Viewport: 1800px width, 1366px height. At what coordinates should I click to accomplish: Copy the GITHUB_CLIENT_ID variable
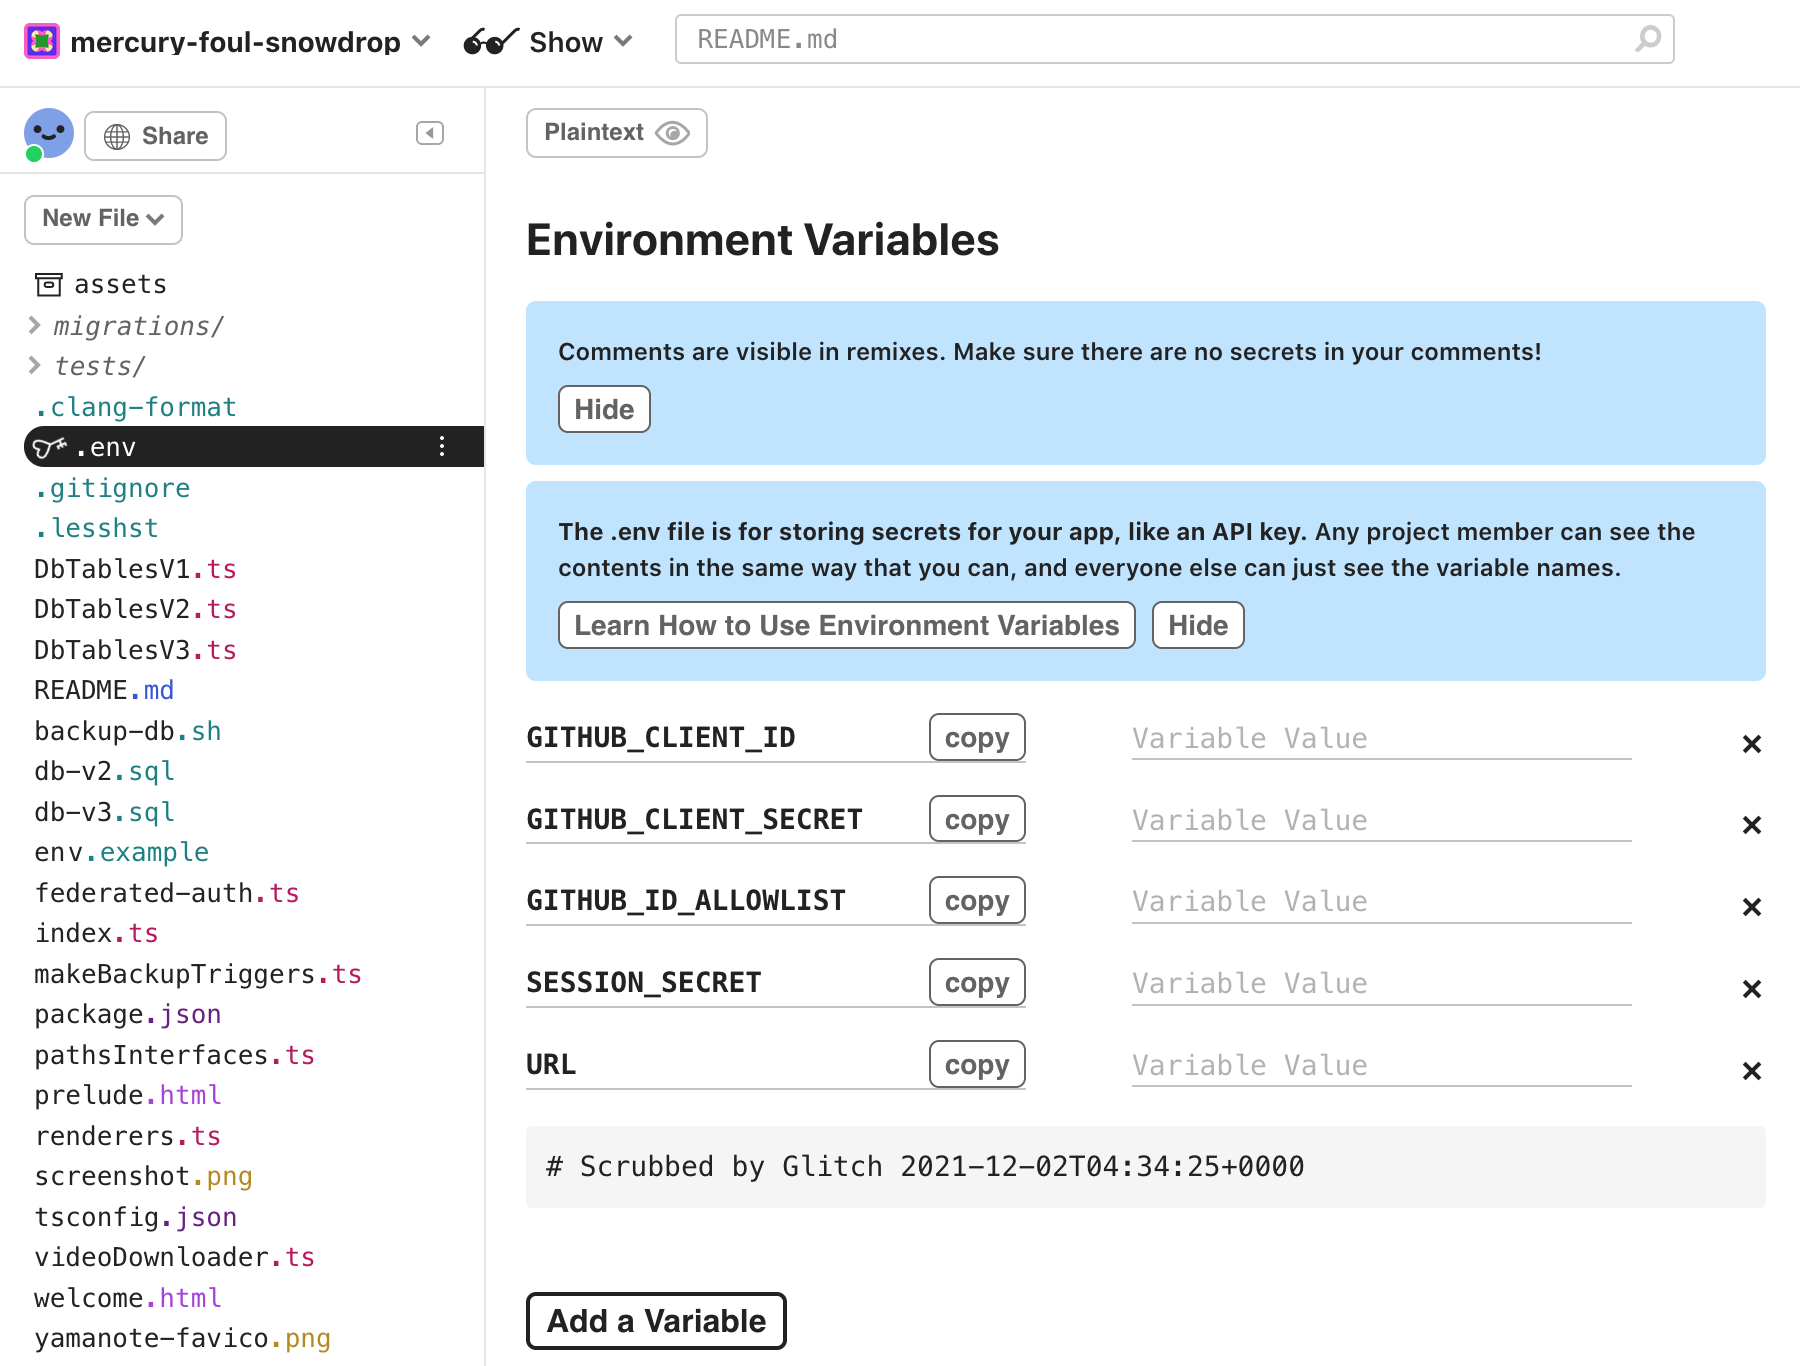(977, 737)
